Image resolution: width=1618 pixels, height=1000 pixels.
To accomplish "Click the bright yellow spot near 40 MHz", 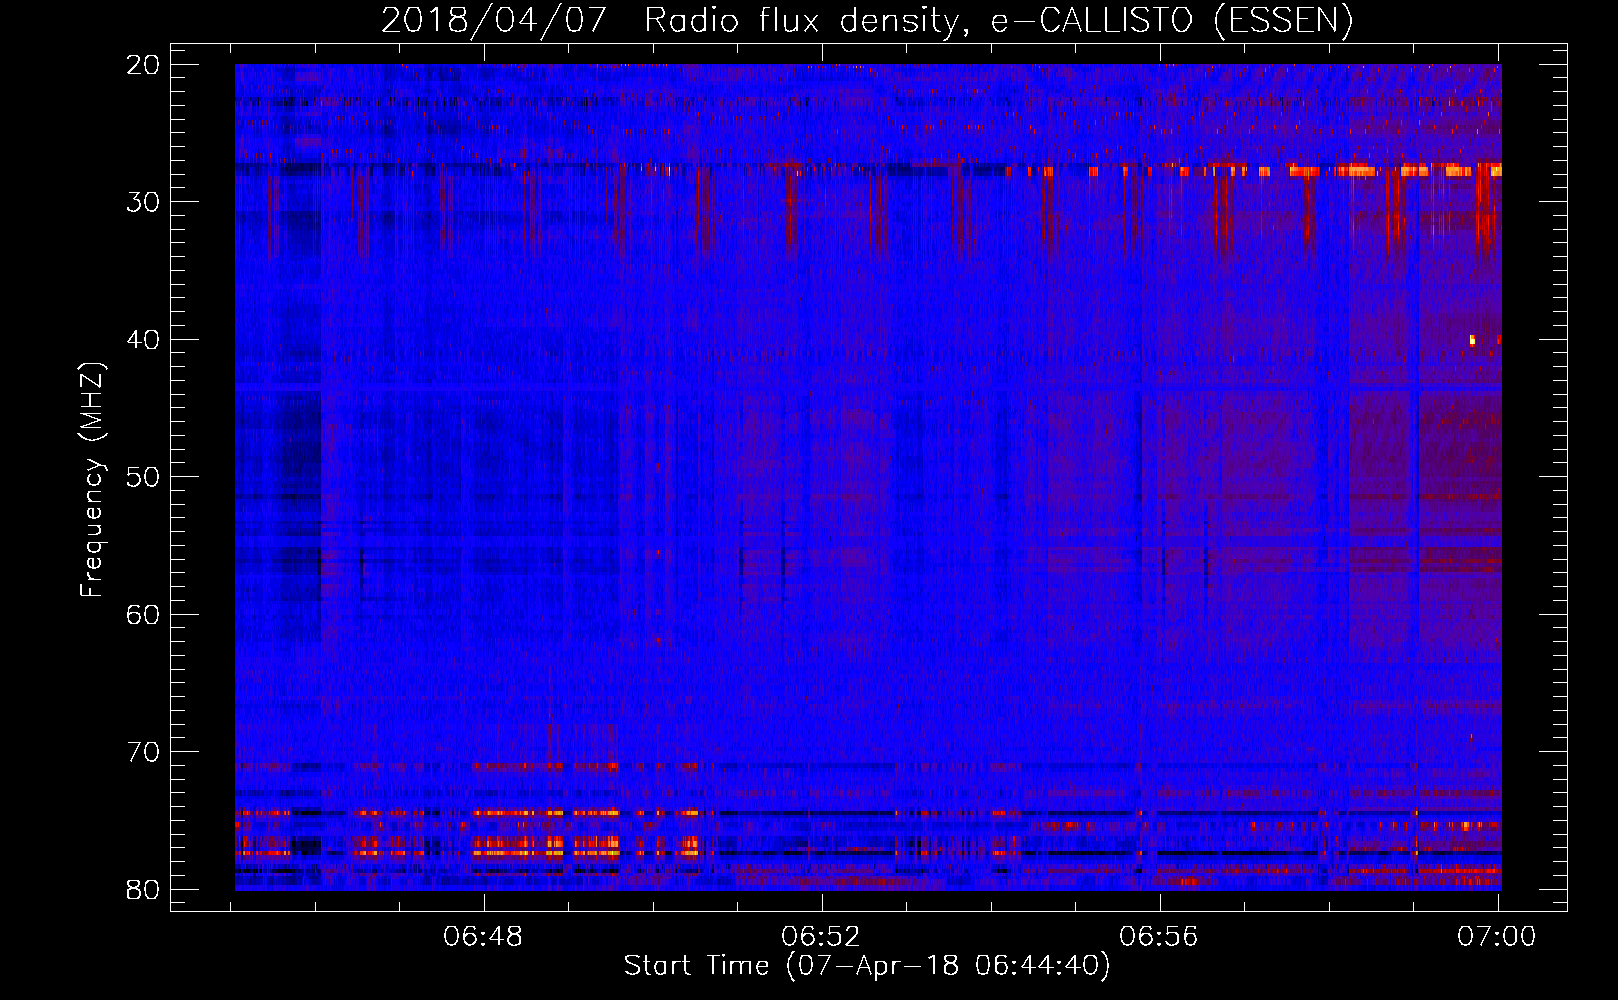I will pos(1472,340).
